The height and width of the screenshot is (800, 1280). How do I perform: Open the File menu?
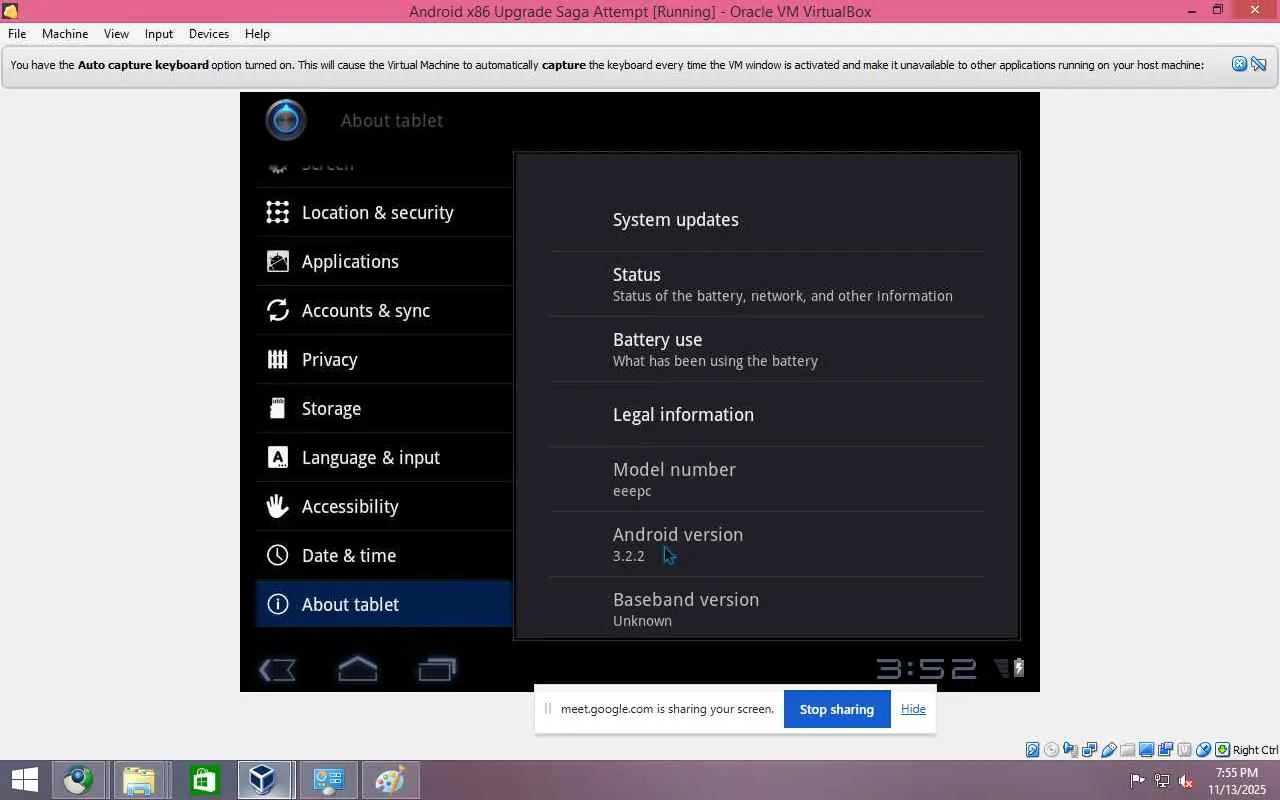pyautogui.click(x=17, y=33)
